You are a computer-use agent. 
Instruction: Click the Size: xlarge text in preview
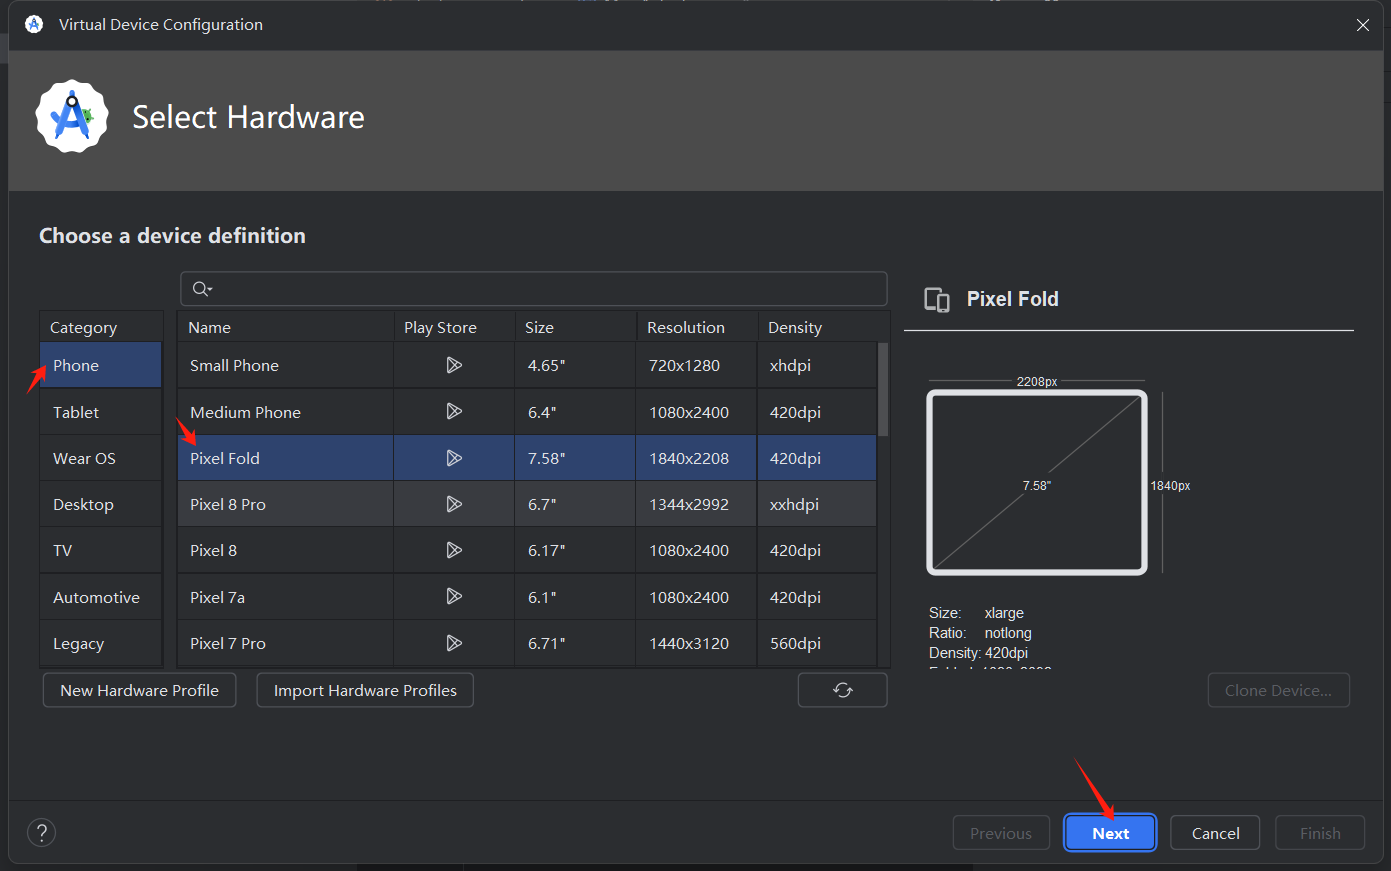[x=976, y=613]
